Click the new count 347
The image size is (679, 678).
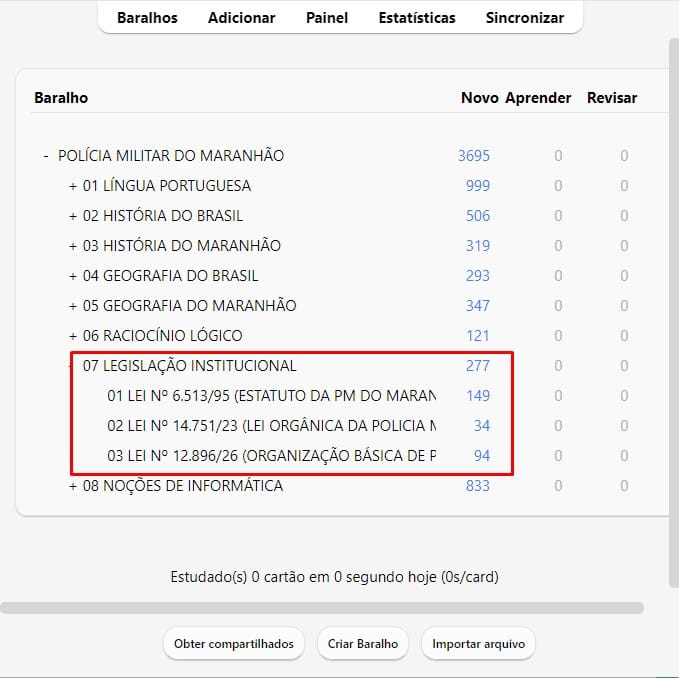[x=478, y=306]
